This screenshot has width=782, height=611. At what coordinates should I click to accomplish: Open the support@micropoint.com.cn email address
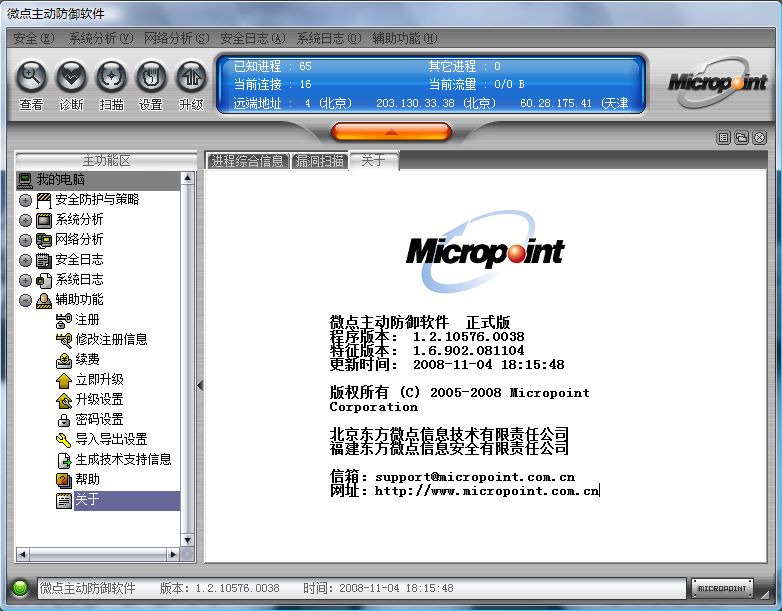coord(475,477)
